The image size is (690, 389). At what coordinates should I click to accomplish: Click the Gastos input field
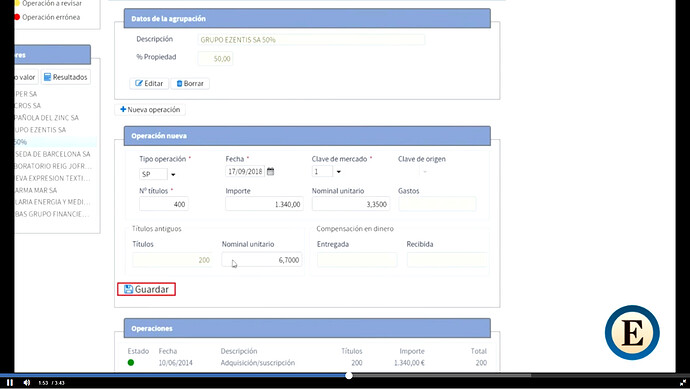coord(437,204)
